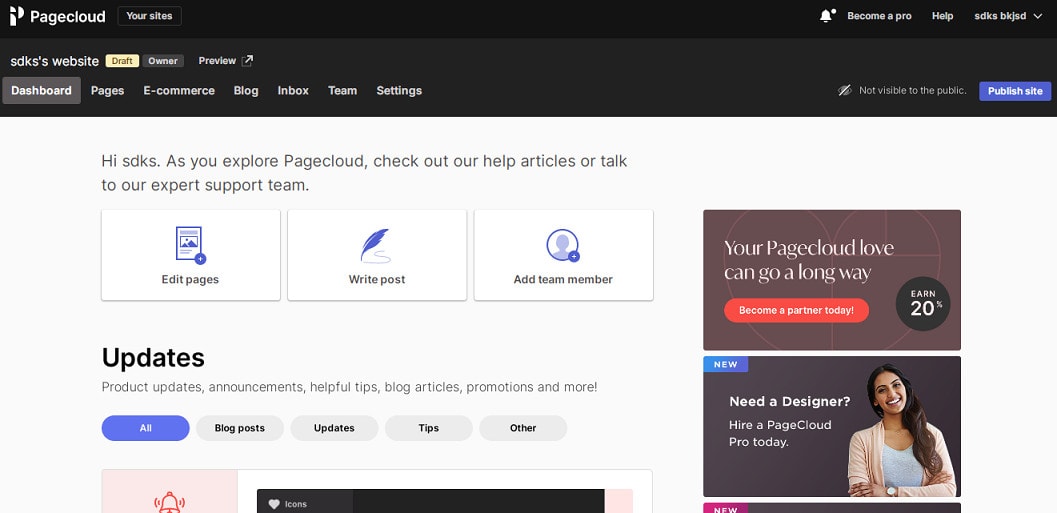
Task: Click the Draft status badge
Action: pyautogui.click(x=122, y=61)
